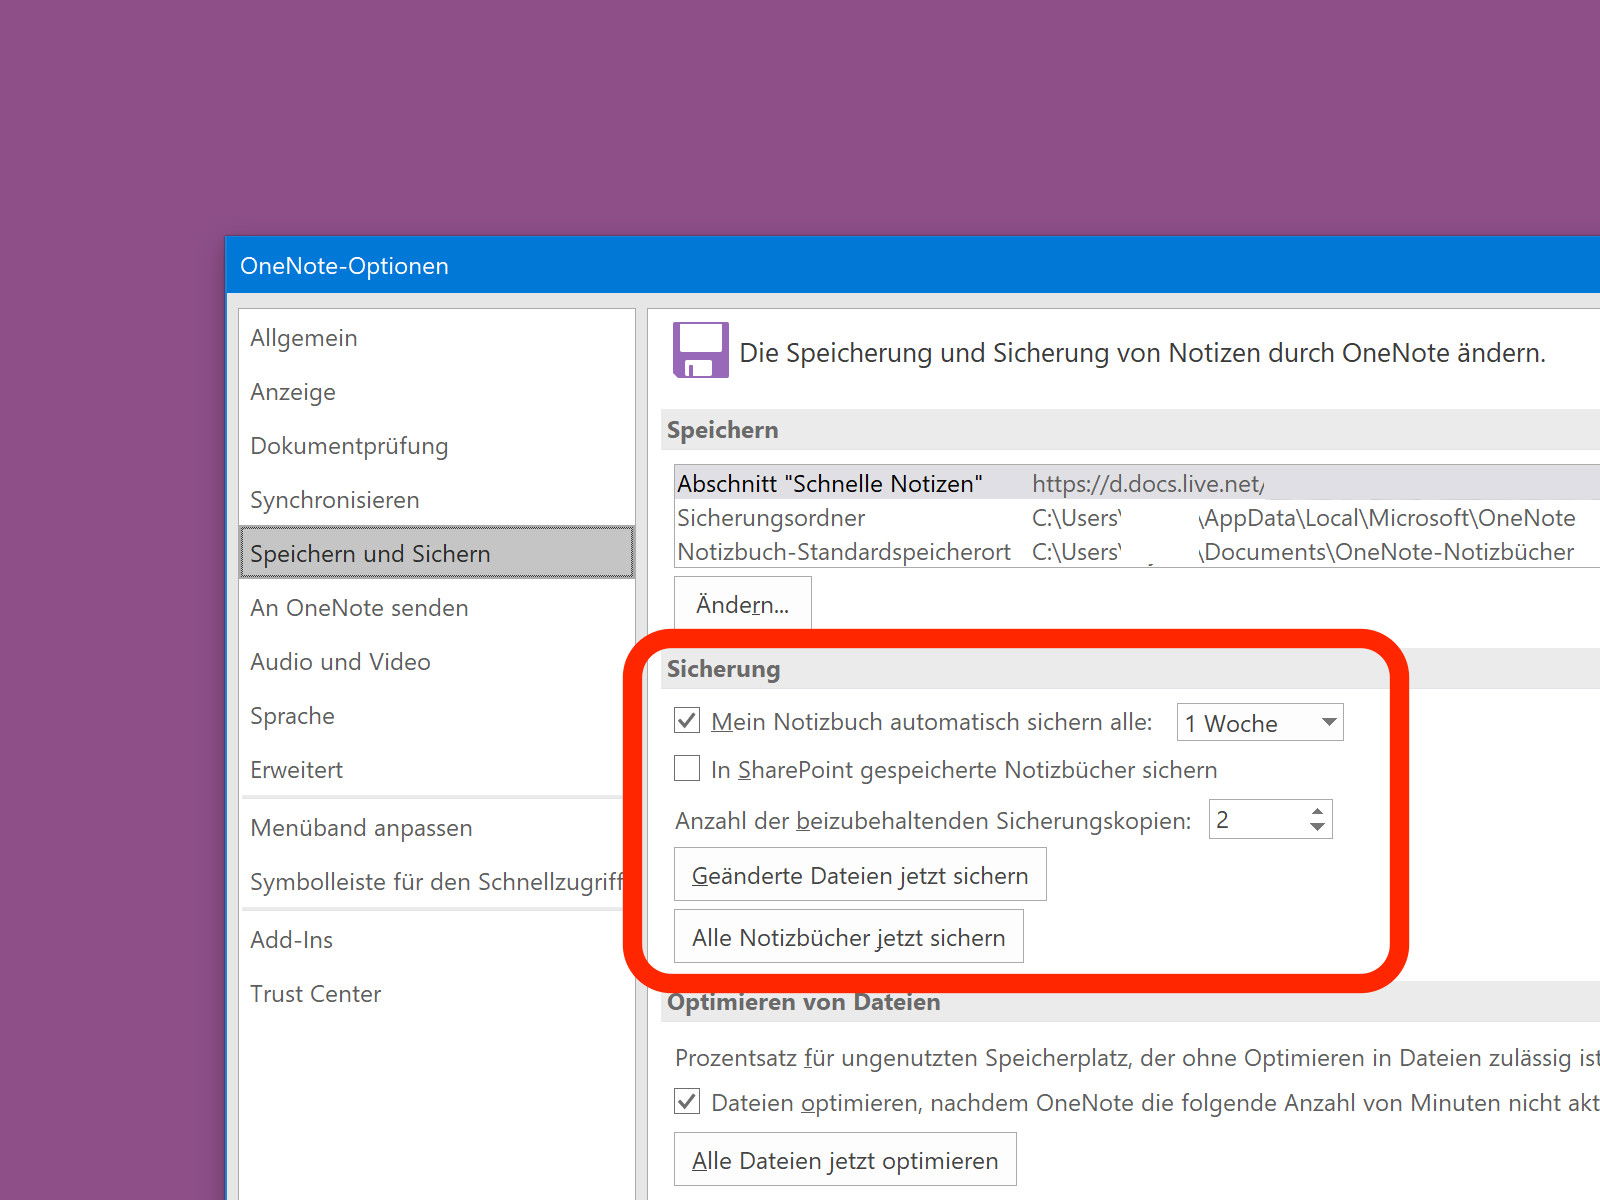Select the Abschnitt "Schnelle Notizen" row

[1137, 484]
